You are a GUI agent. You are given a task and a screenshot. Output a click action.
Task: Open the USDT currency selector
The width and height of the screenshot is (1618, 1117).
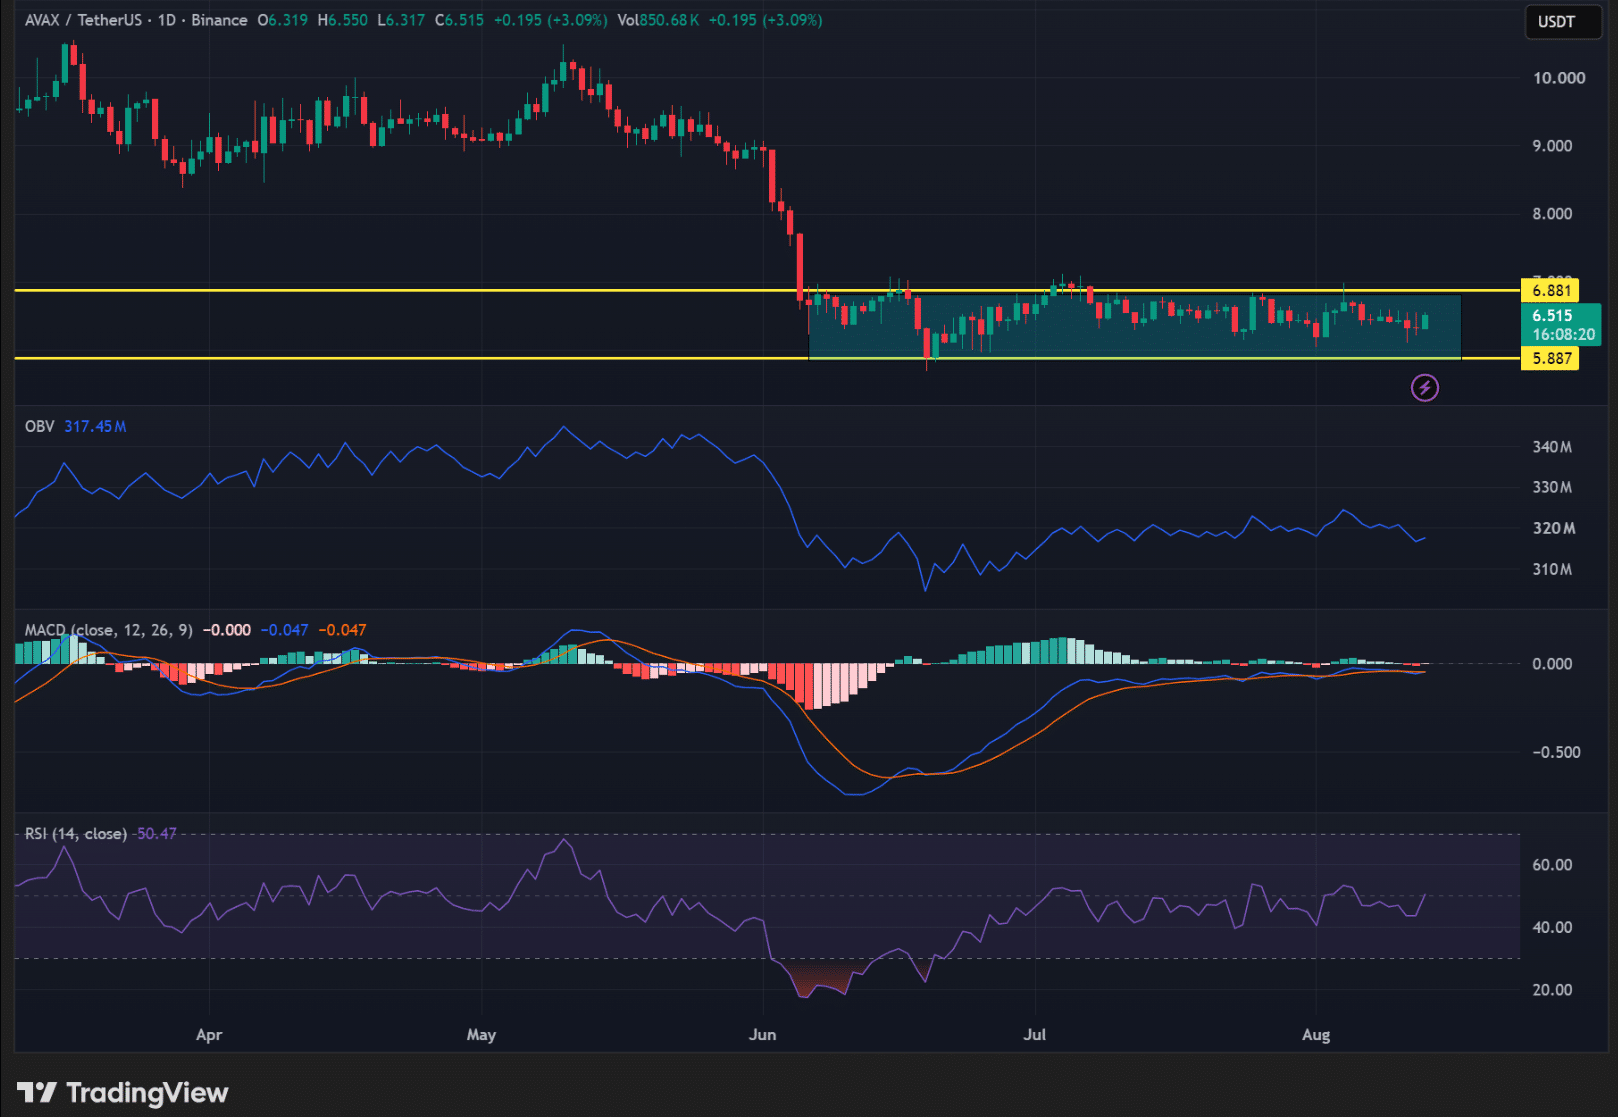[x=1563, y=21]
